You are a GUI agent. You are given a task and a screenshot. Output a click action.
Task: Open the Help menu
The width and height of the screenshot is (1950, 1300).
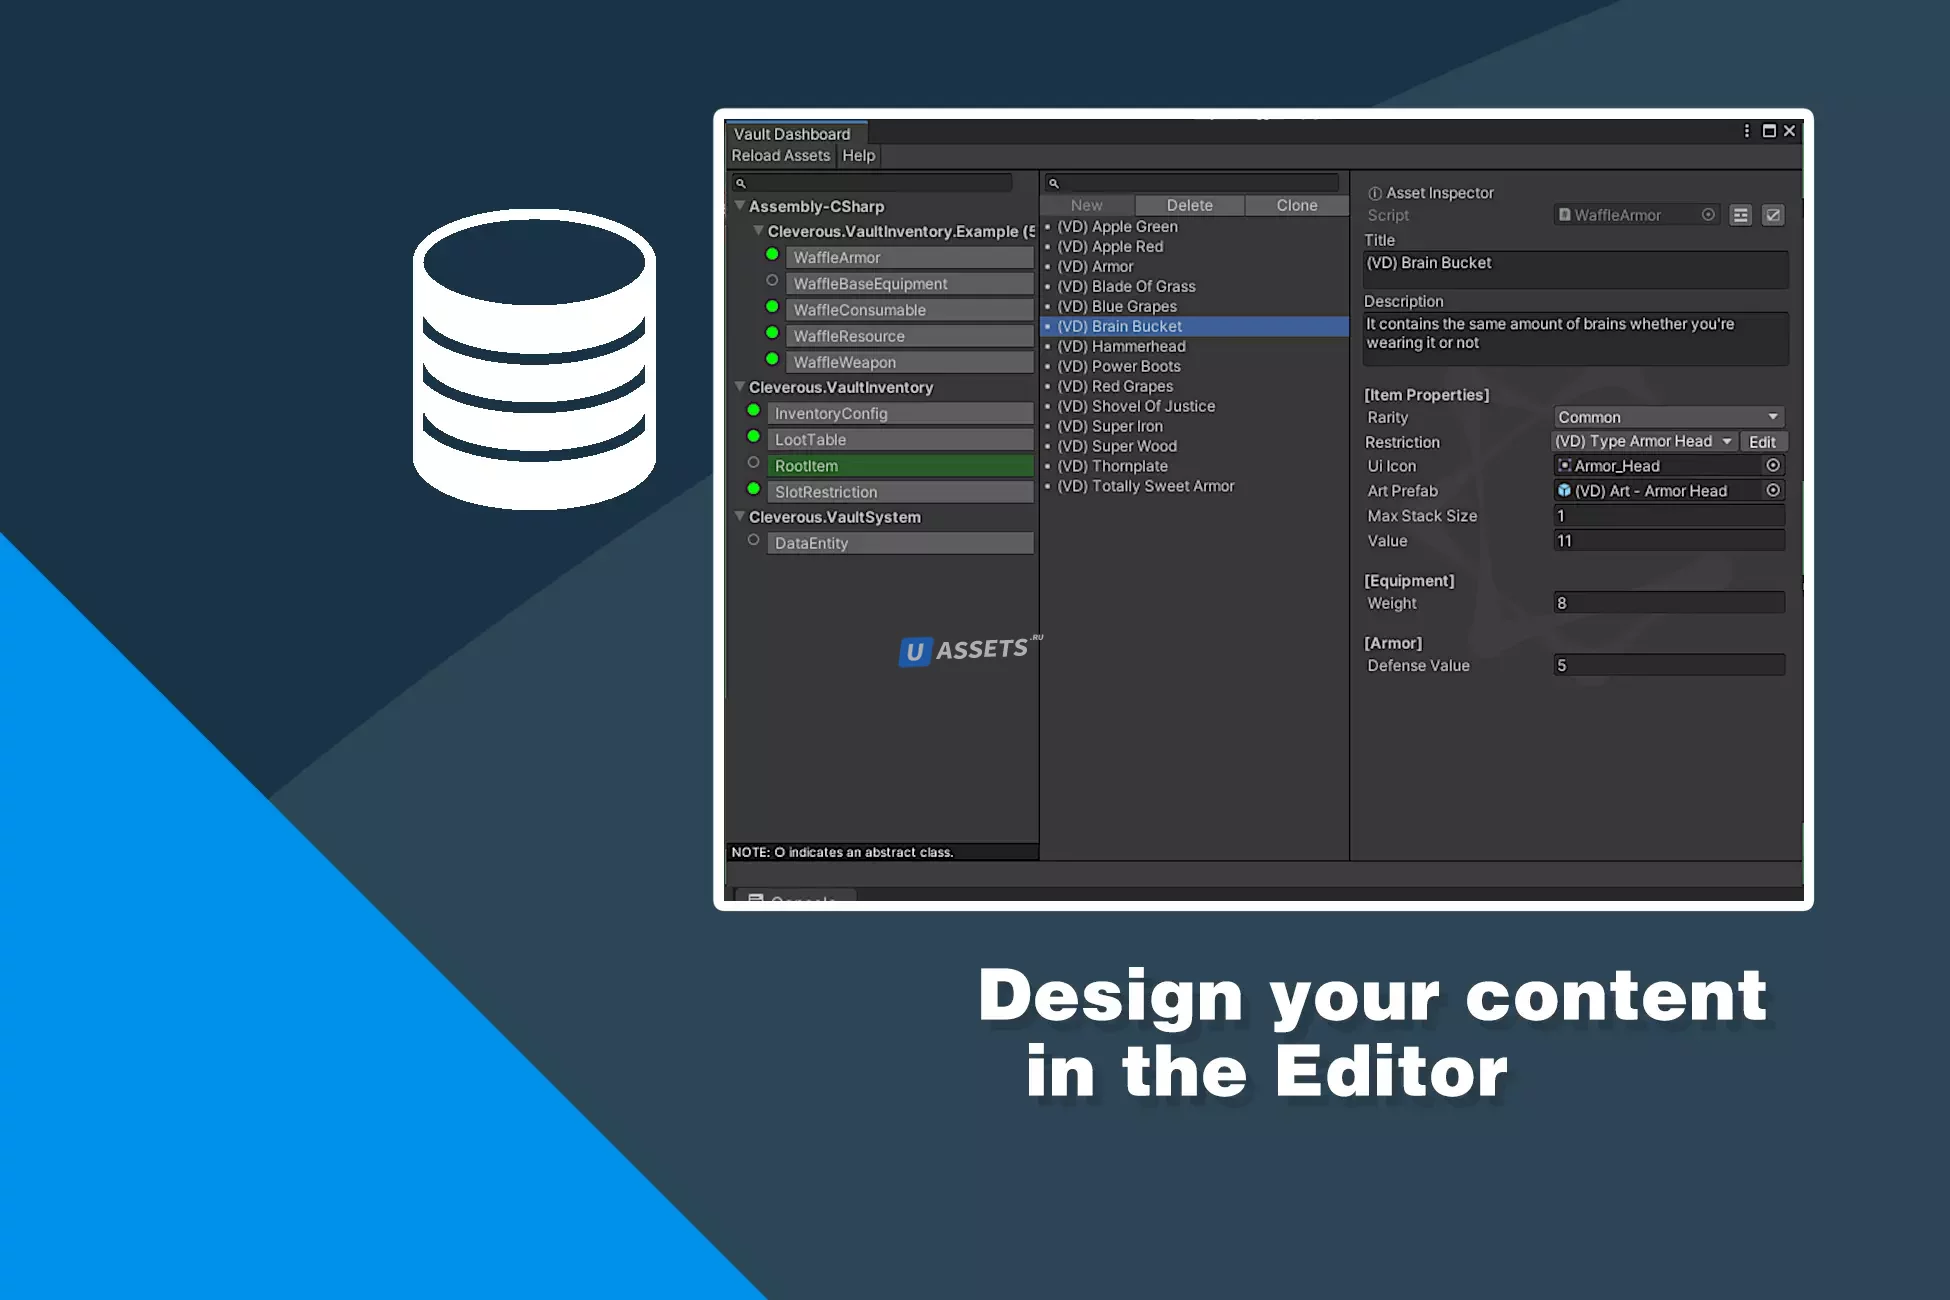(x=858, y=156)
